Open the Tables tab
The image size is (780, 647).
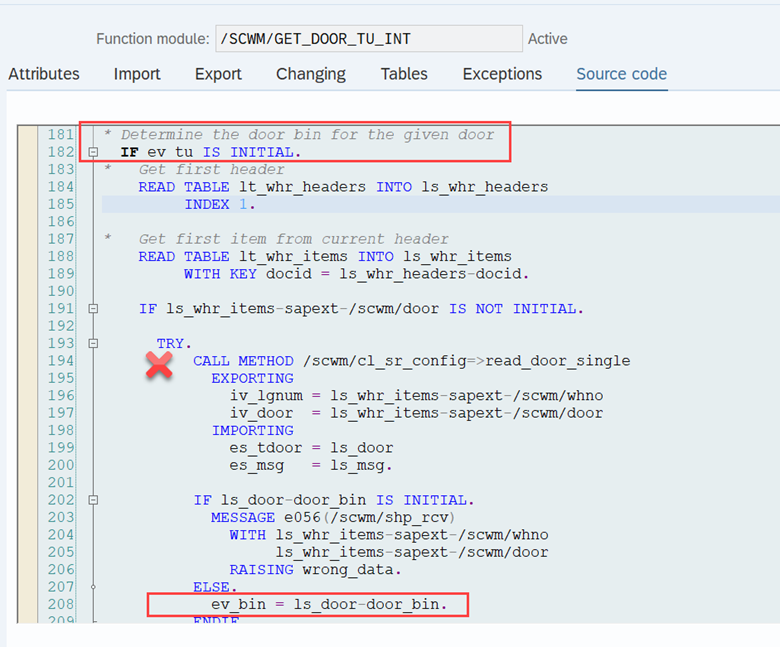(x=404, y=74)
